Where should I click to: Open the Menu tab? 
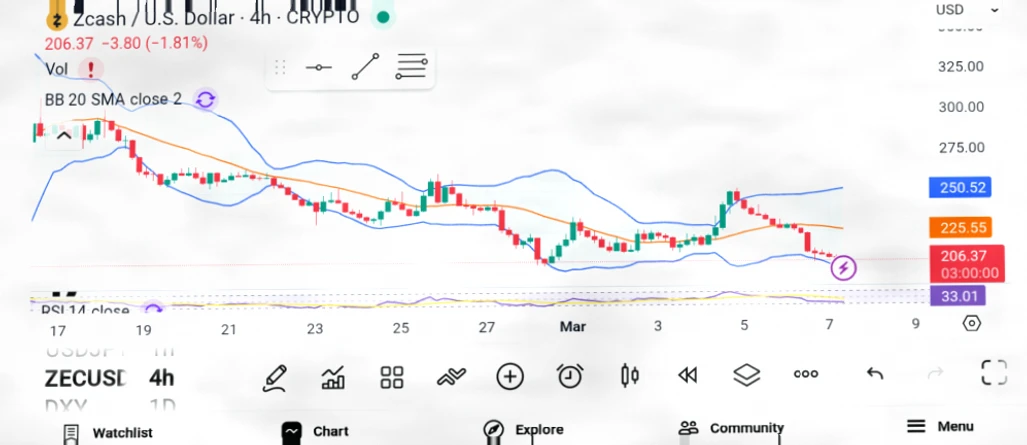tap(940, 427)
